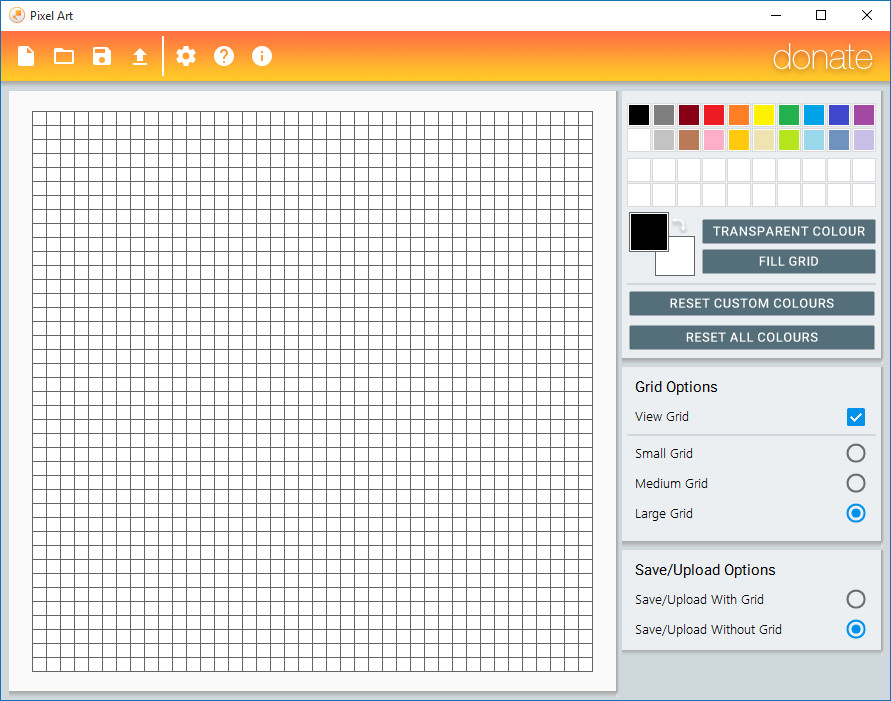Pick the pink colour swatch
The image size is (891, 701).
tap(714, 140)
